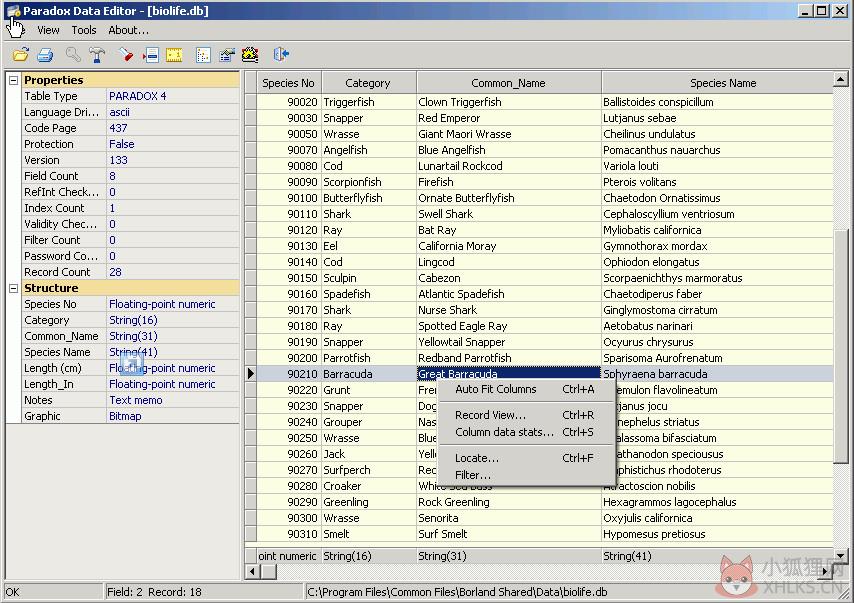Click the vertical scrollbar down arrow
This screenshot has width=854, height=603.
(x=840, y=556)
